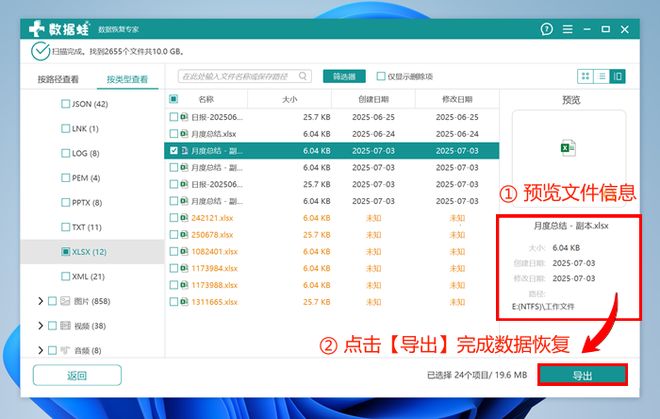Enable 仅显示删除项 checkbox

click(x=381, y=76)
